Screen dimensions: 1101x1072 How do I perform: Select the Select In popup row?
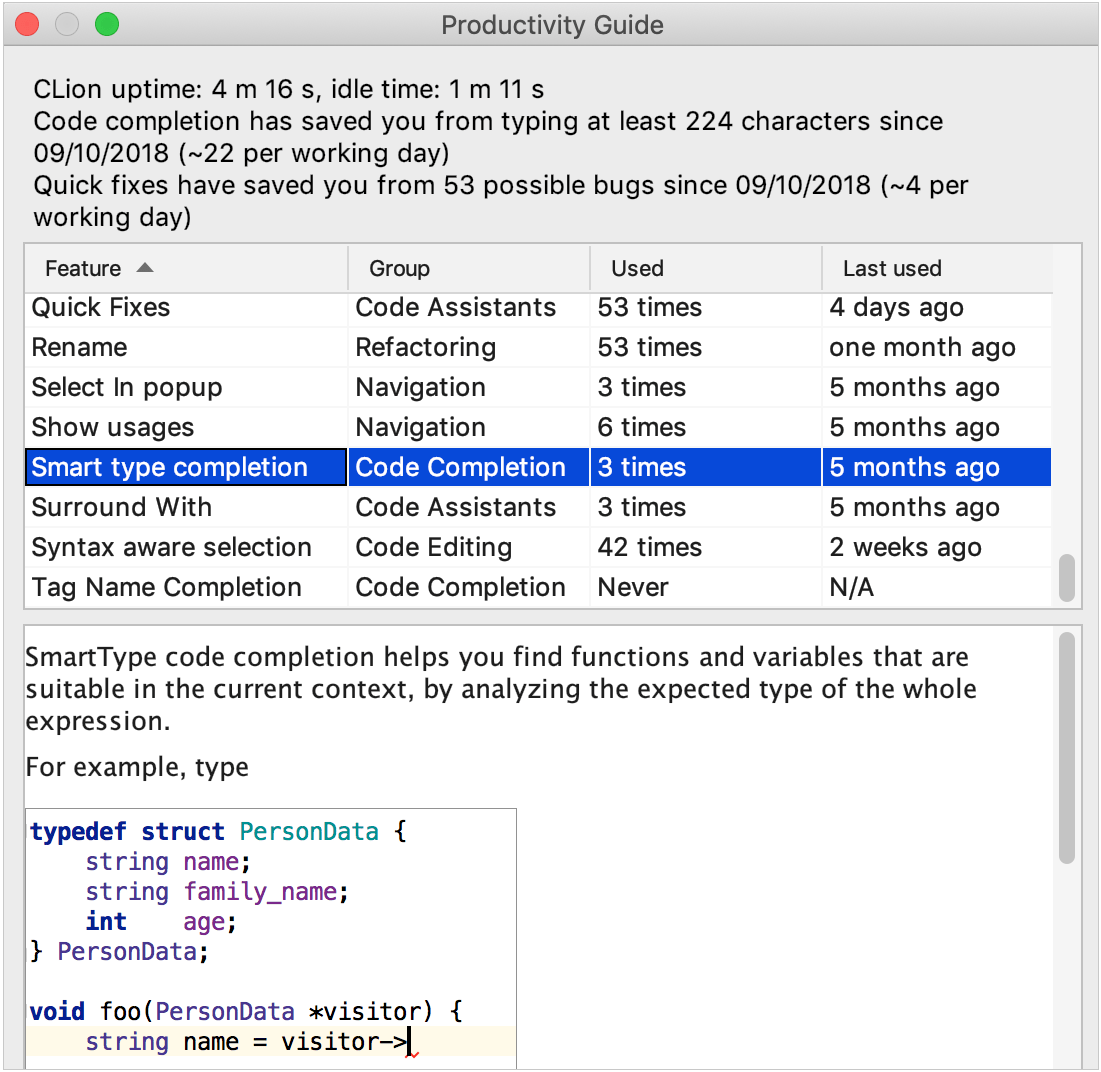pyautogui.click(x=539, y=388)
